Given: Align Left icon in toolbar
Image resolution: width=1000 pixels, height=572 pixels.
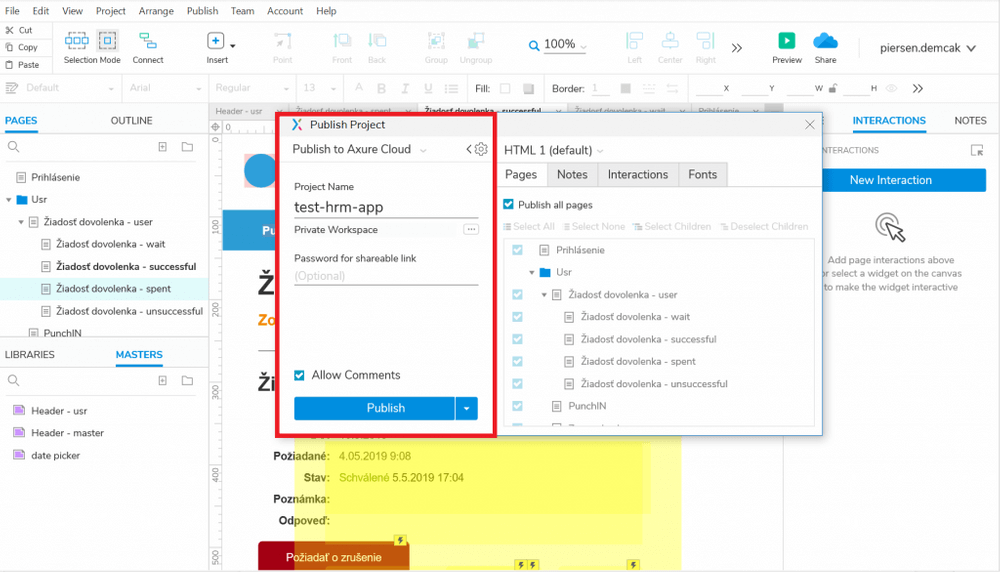Looking at the screenshot, I should 635,41.
